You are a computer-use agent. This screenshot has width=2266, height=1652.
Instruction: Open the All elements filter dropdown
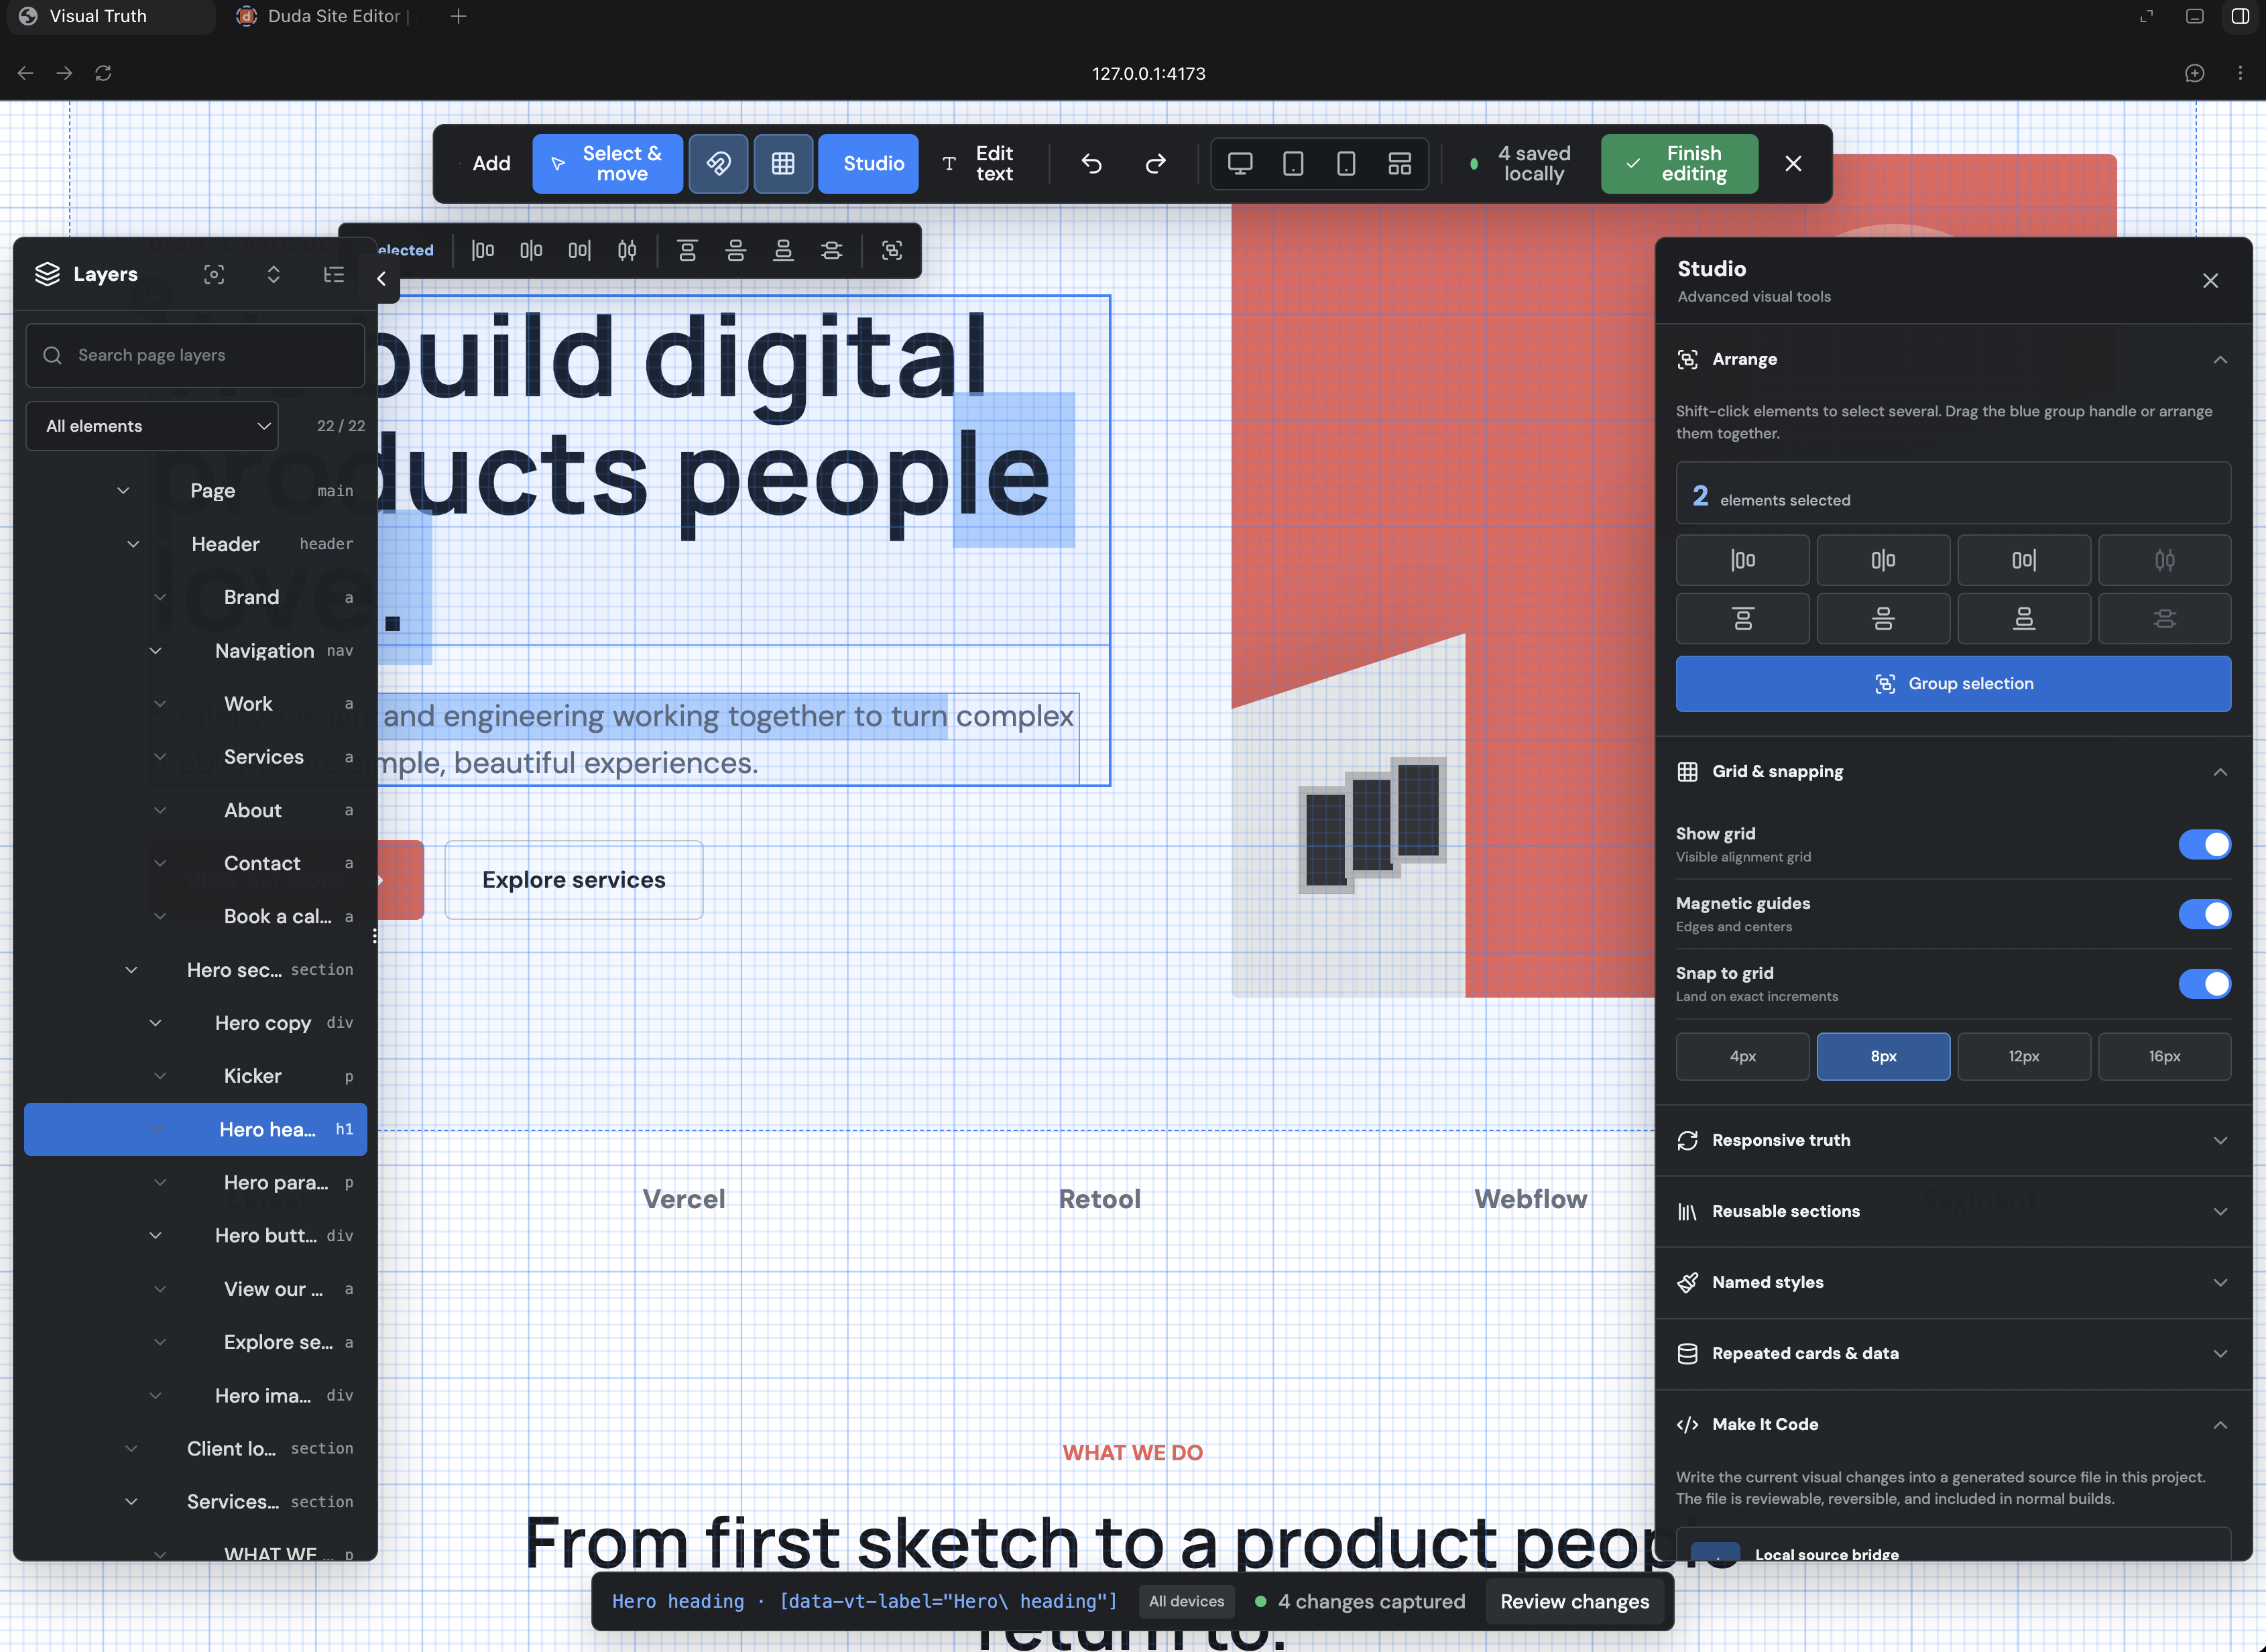click(152, 426)
